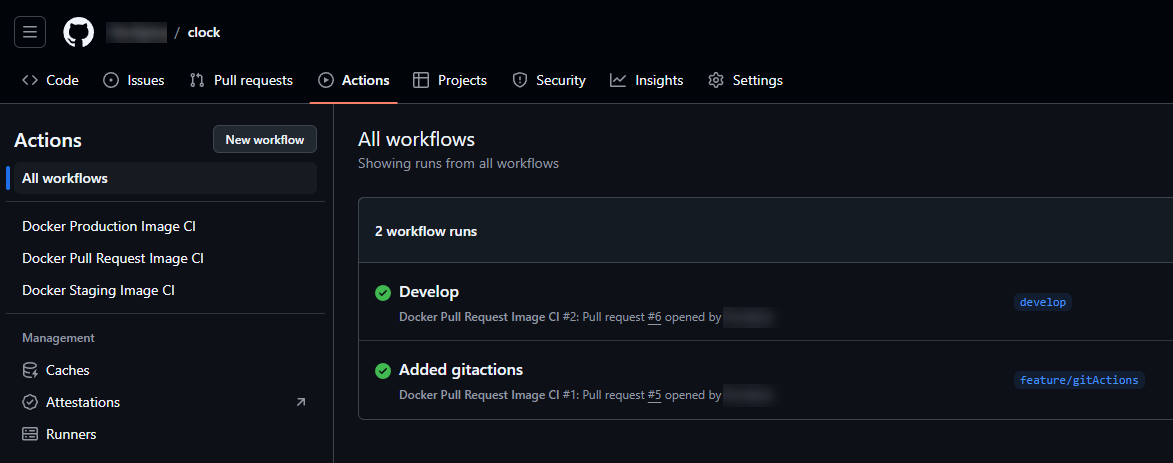1173x463 pixels.
Task: Open Attestations under Management
Action: (165, 402)
